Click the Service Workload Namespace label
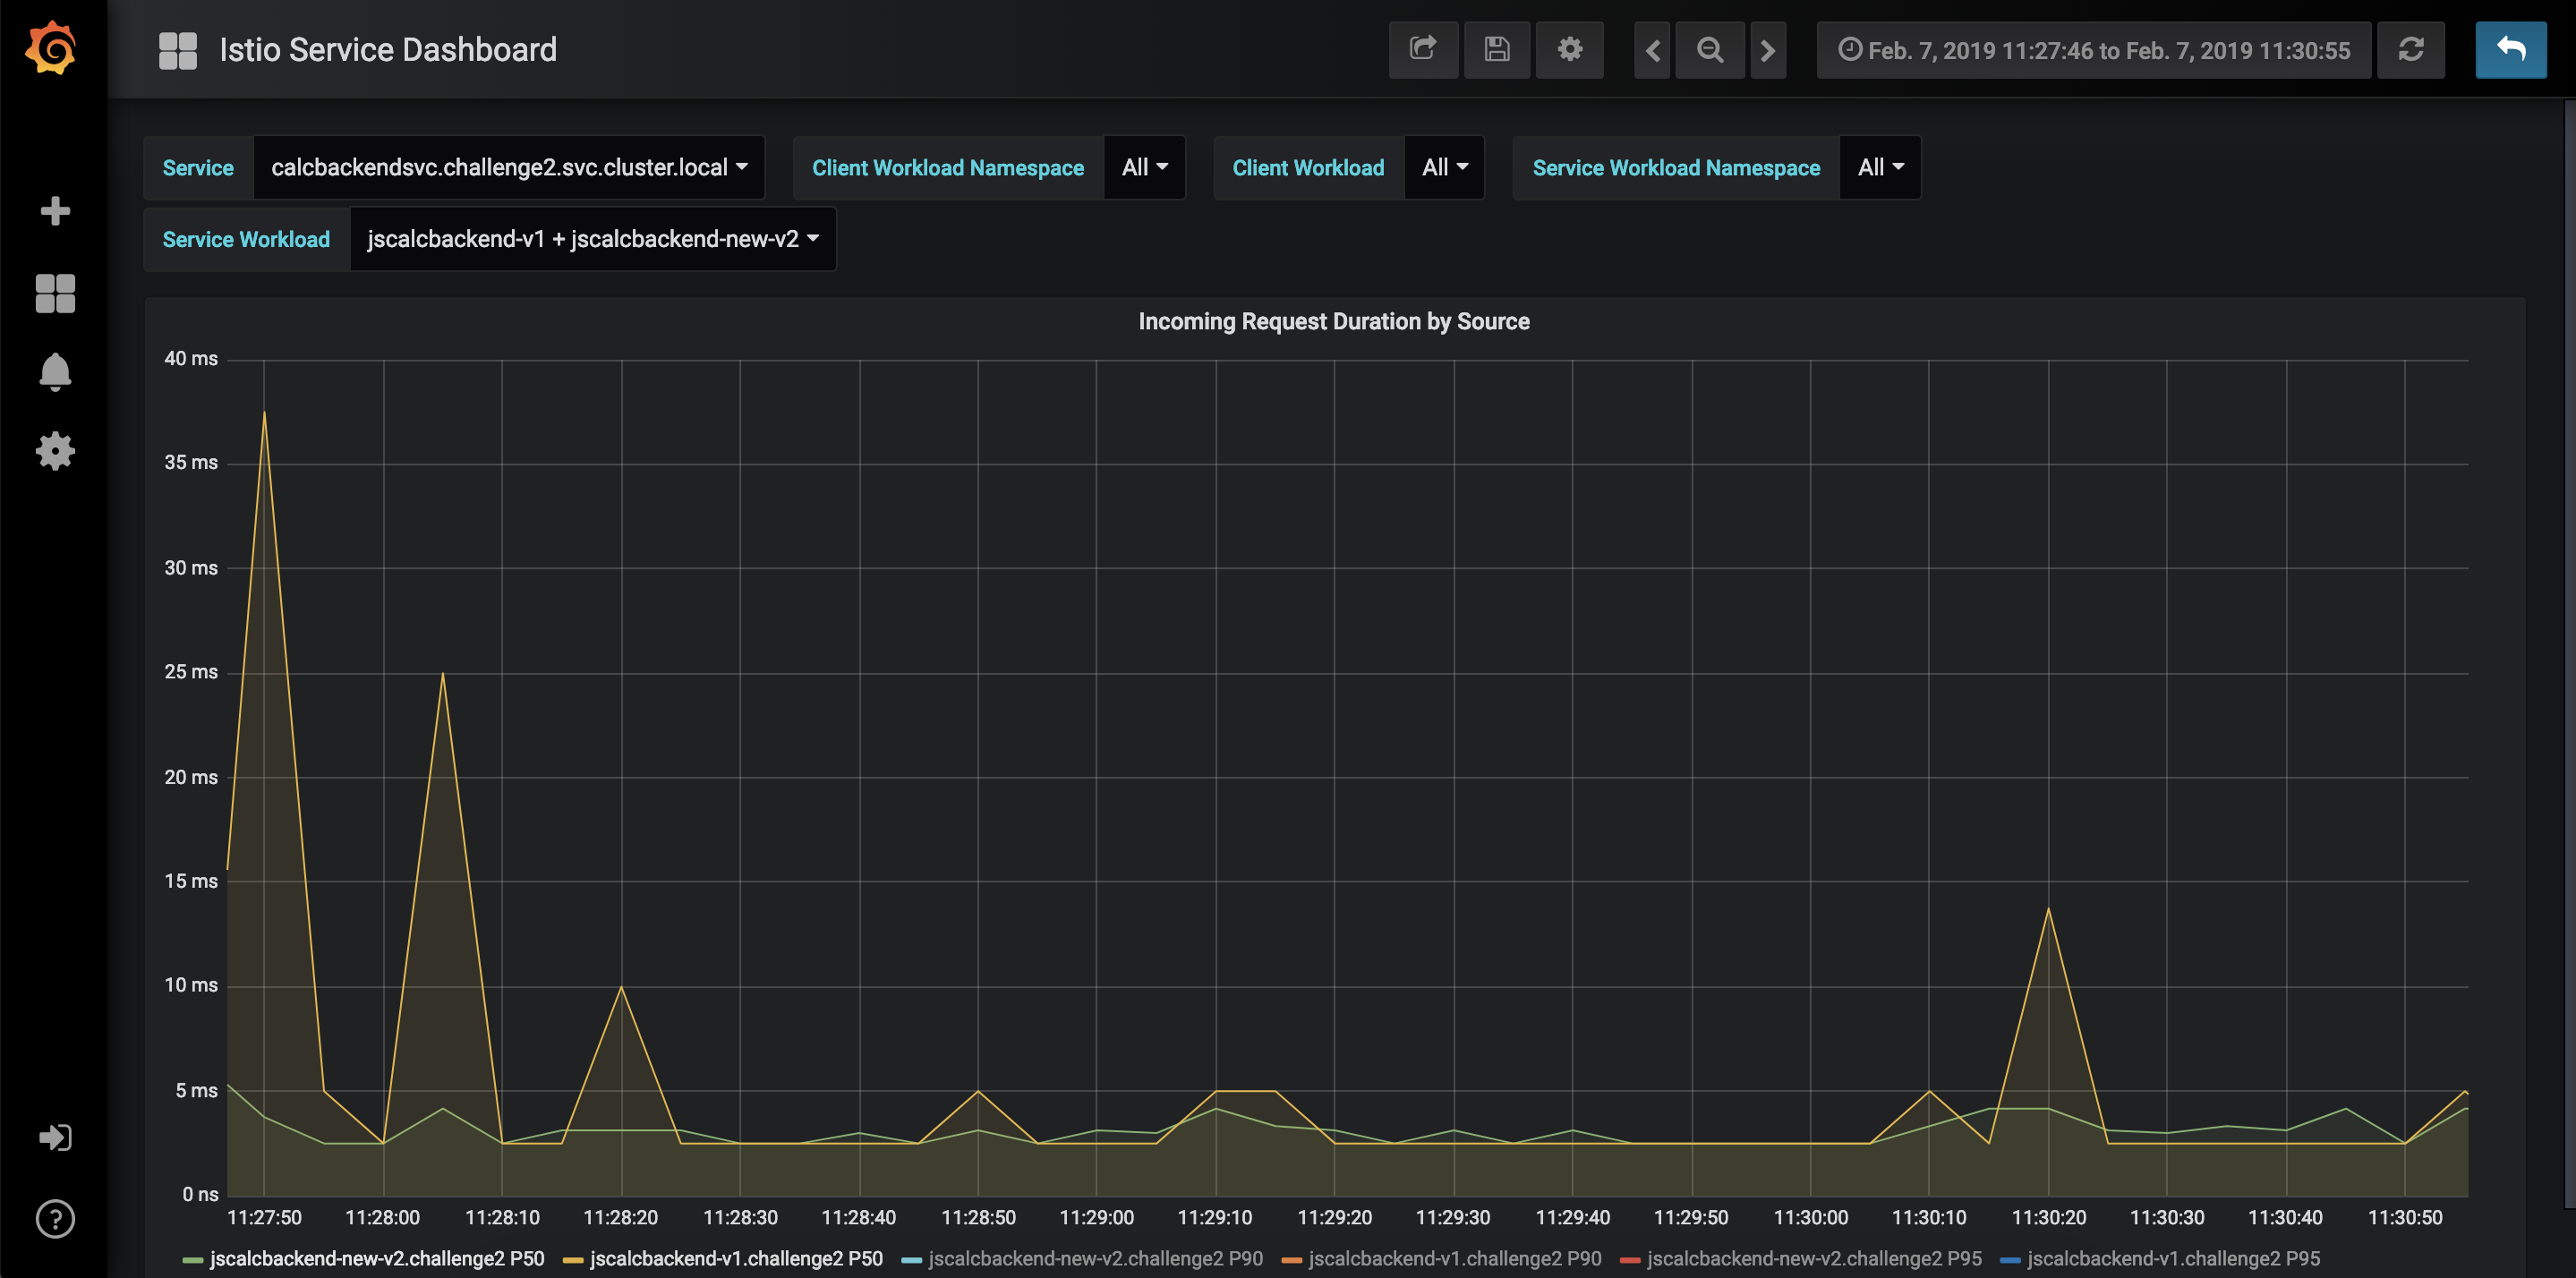This screenshot has width=2576, height=1278. pyautogui.click(x=1676, y=168)
